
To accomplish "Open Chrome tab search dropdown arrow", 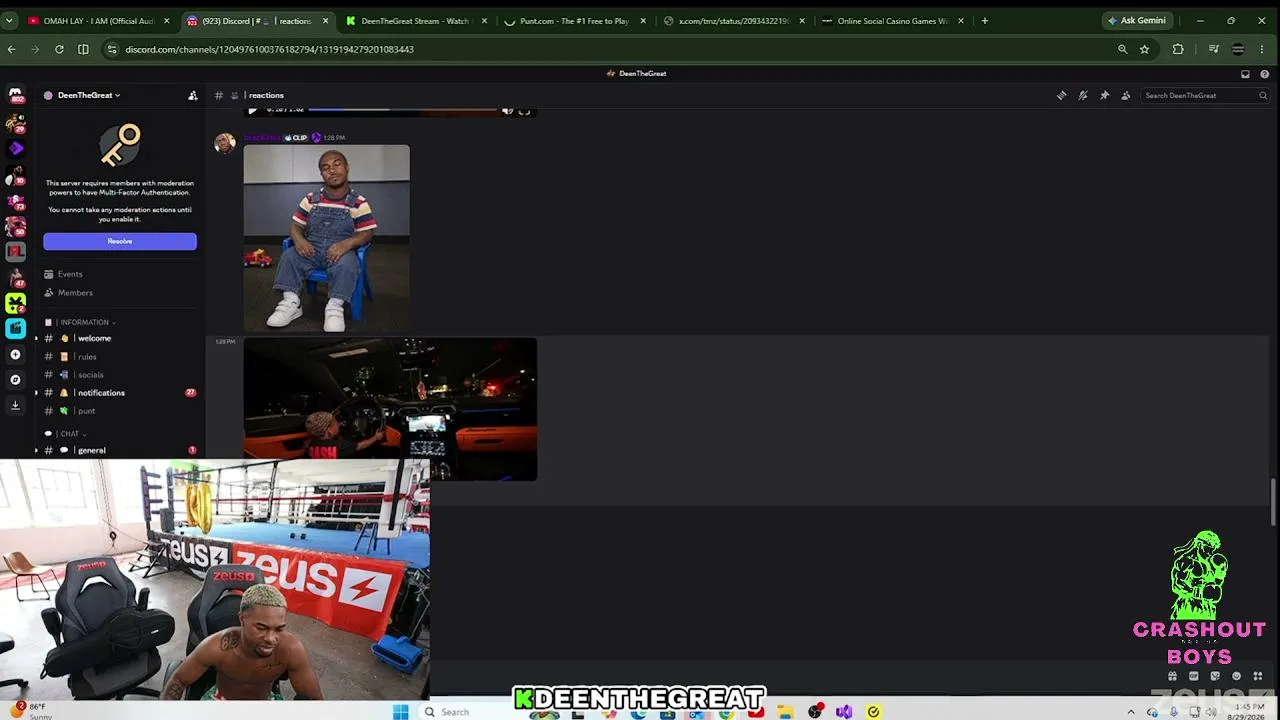I will (11, 21).
